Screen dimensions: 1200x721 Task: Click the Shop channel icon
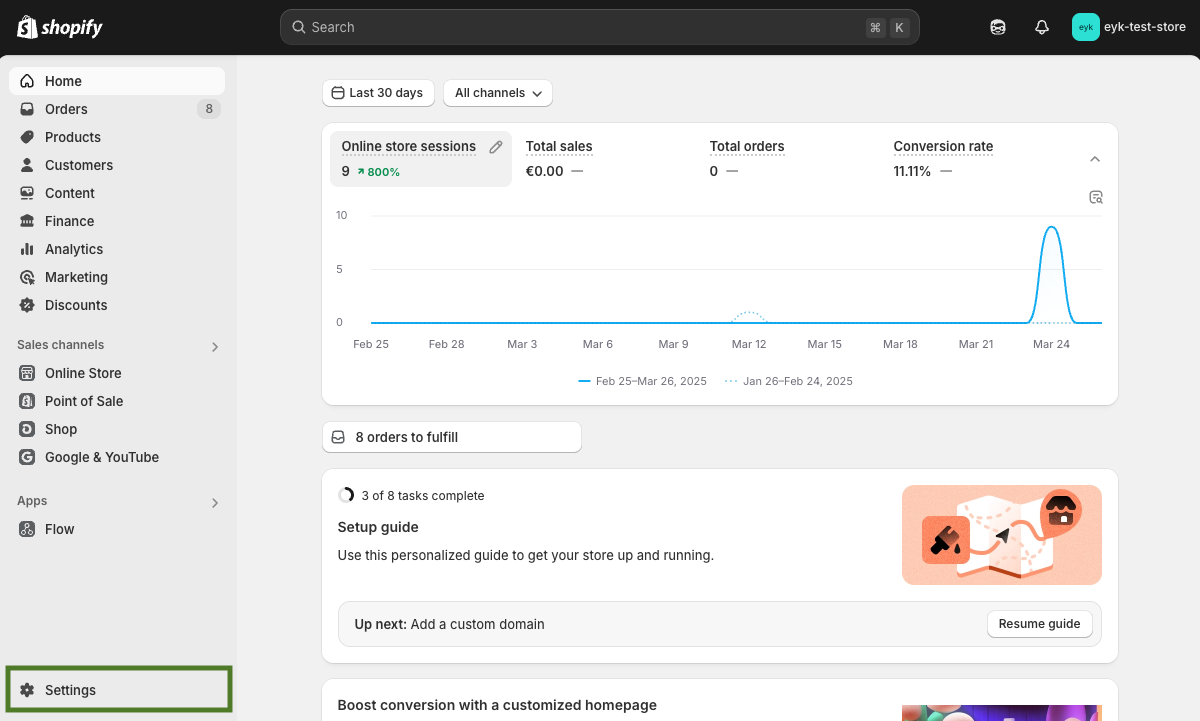tap(27, 429)
